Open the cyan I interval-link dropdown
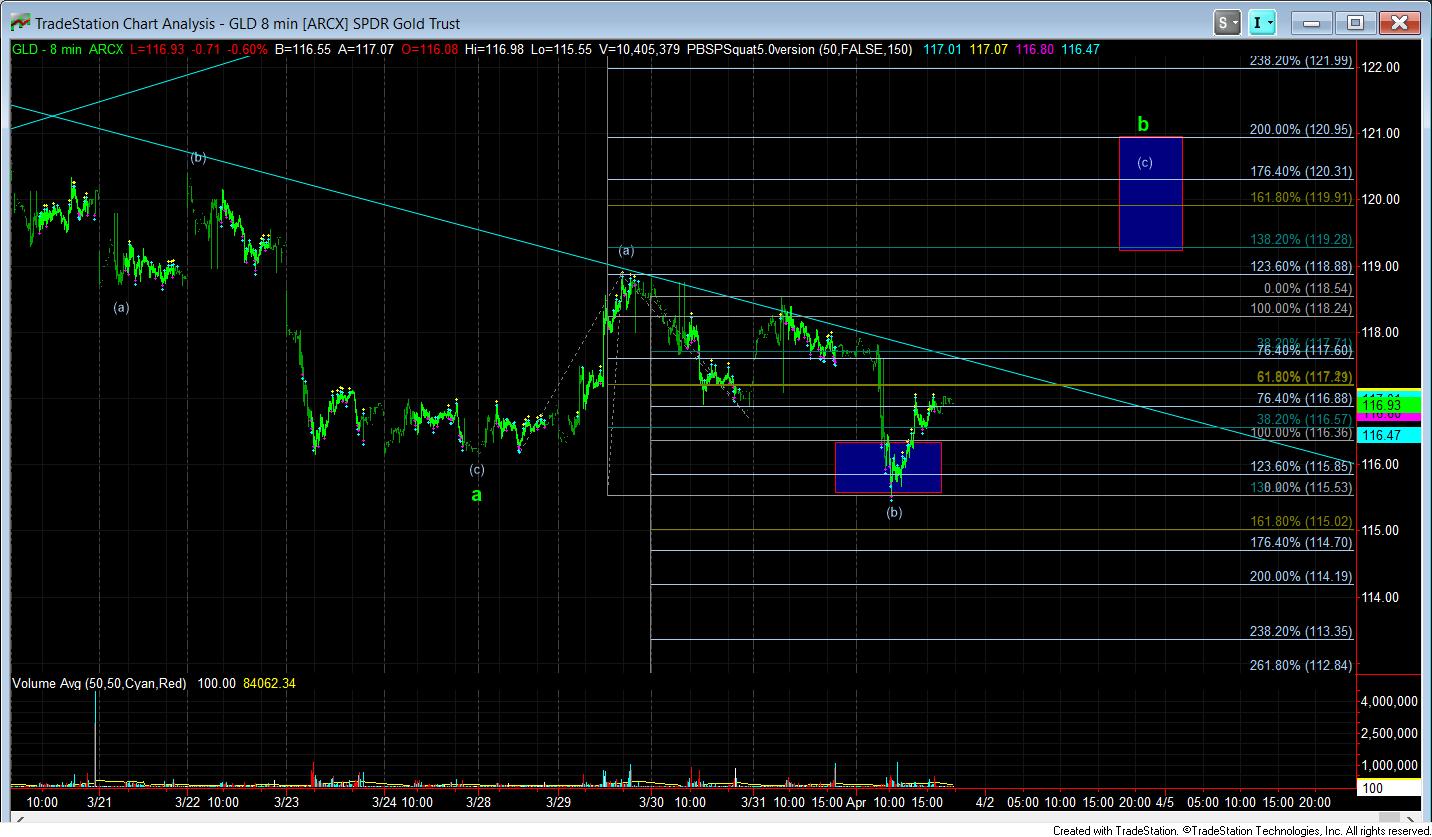This screenshot has height=837, width=1432. (1265, 22)
